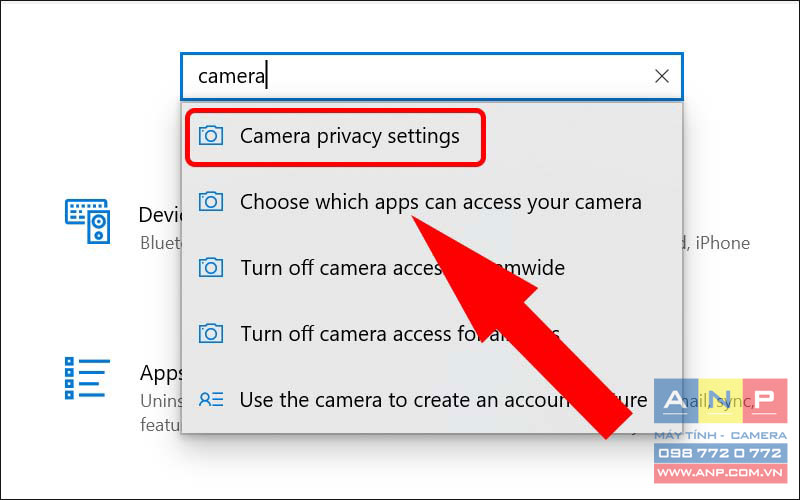Click the WWW.ANP.COM.VN website banner
Image resolution: width=800 pixels, height=500 pixels.
[720, 473]
